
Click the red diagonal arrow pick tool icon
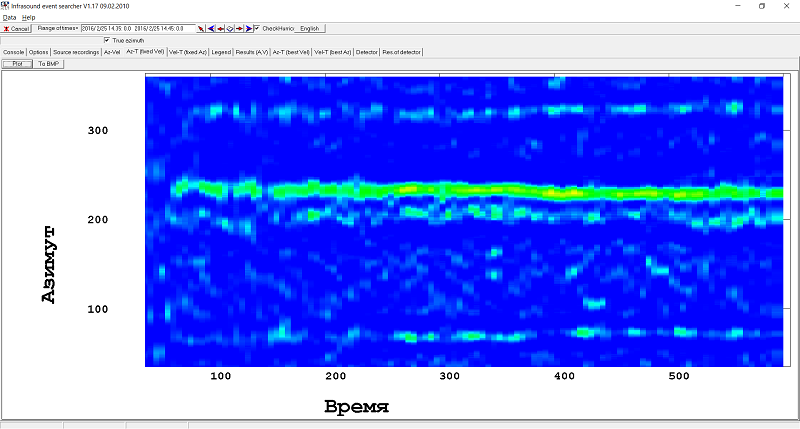pos(202,29)
